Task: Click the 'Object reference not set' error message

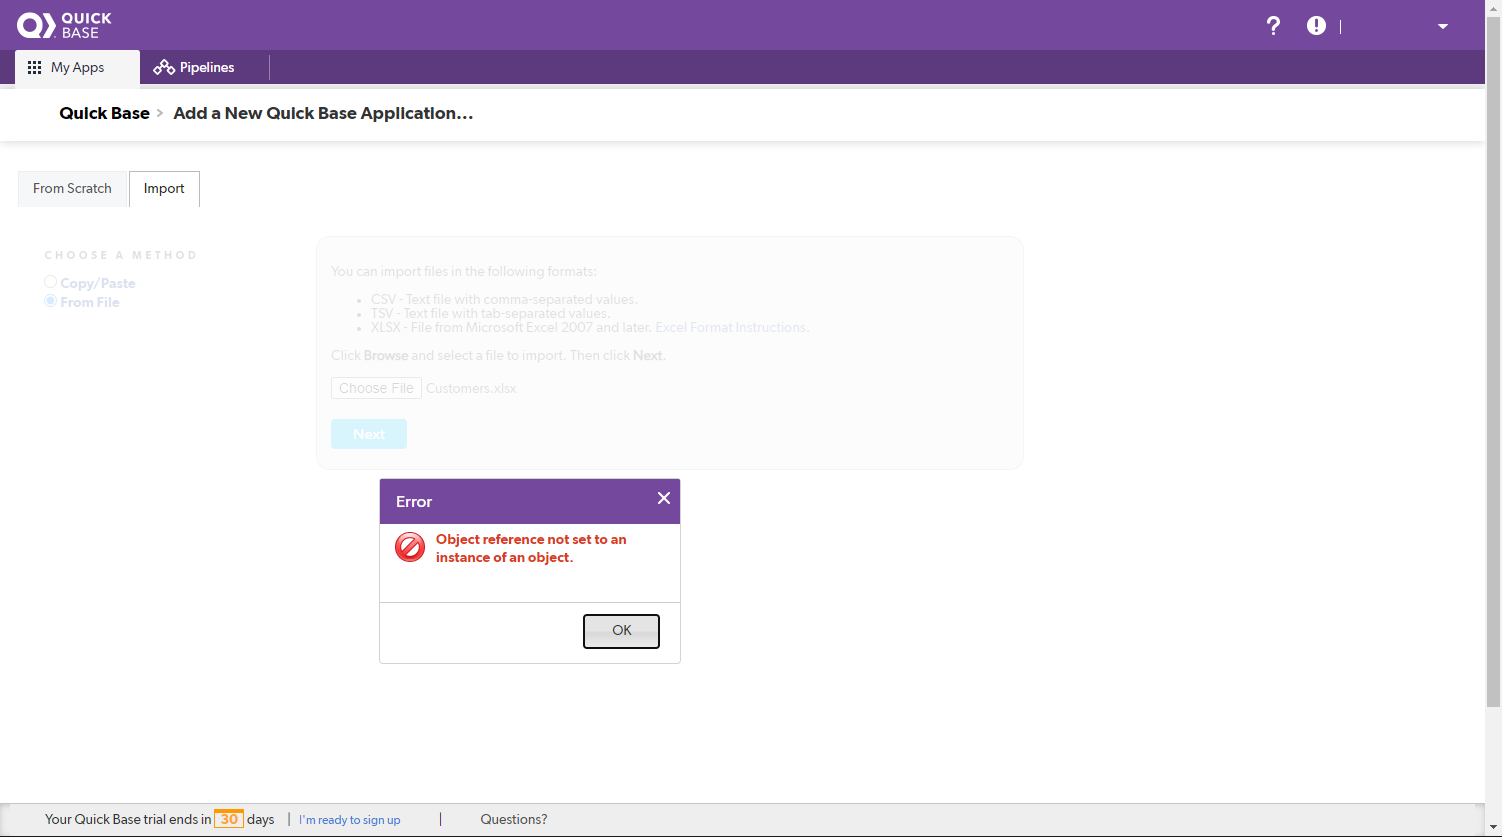Action: coord(531,548)
